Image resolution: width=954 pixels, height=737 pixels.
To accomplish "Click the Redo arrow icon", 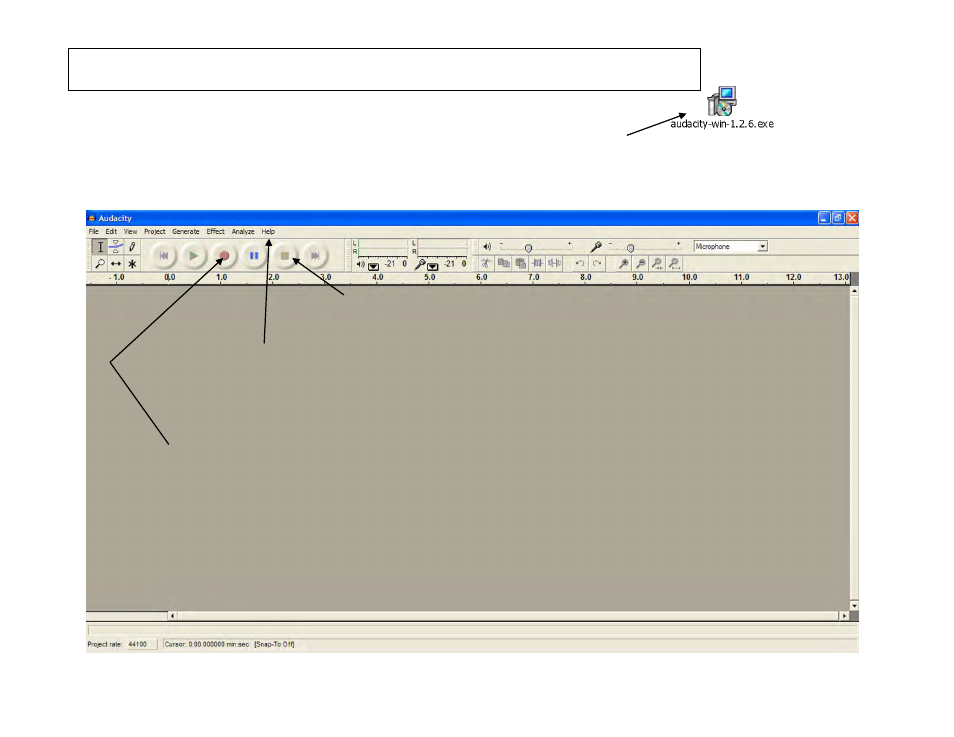I will click(x=597, y=264).
